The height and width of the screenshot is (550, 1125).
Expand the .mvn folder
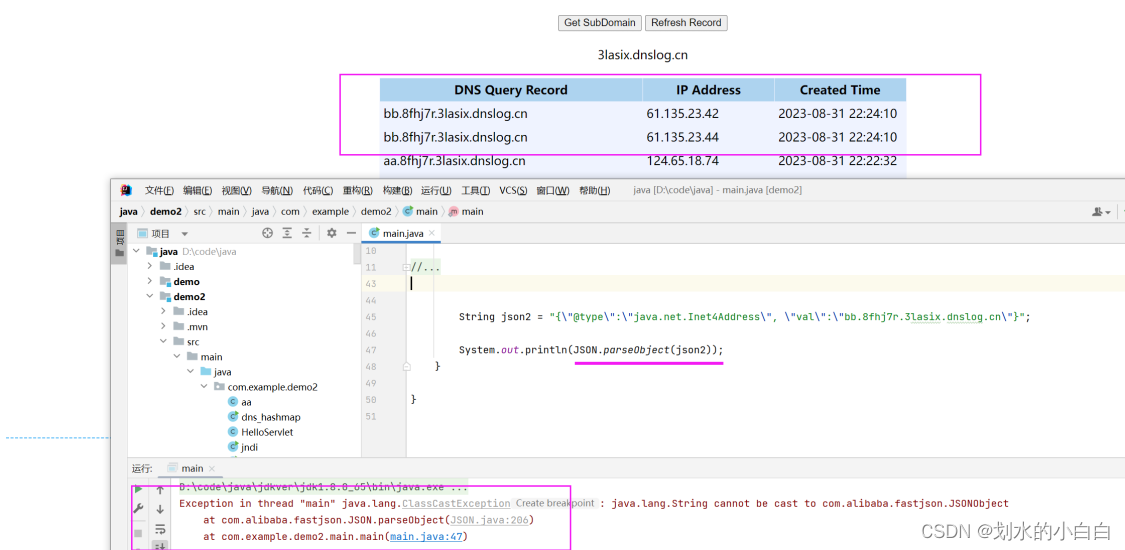pyautogui.click(x=163, y=327)
